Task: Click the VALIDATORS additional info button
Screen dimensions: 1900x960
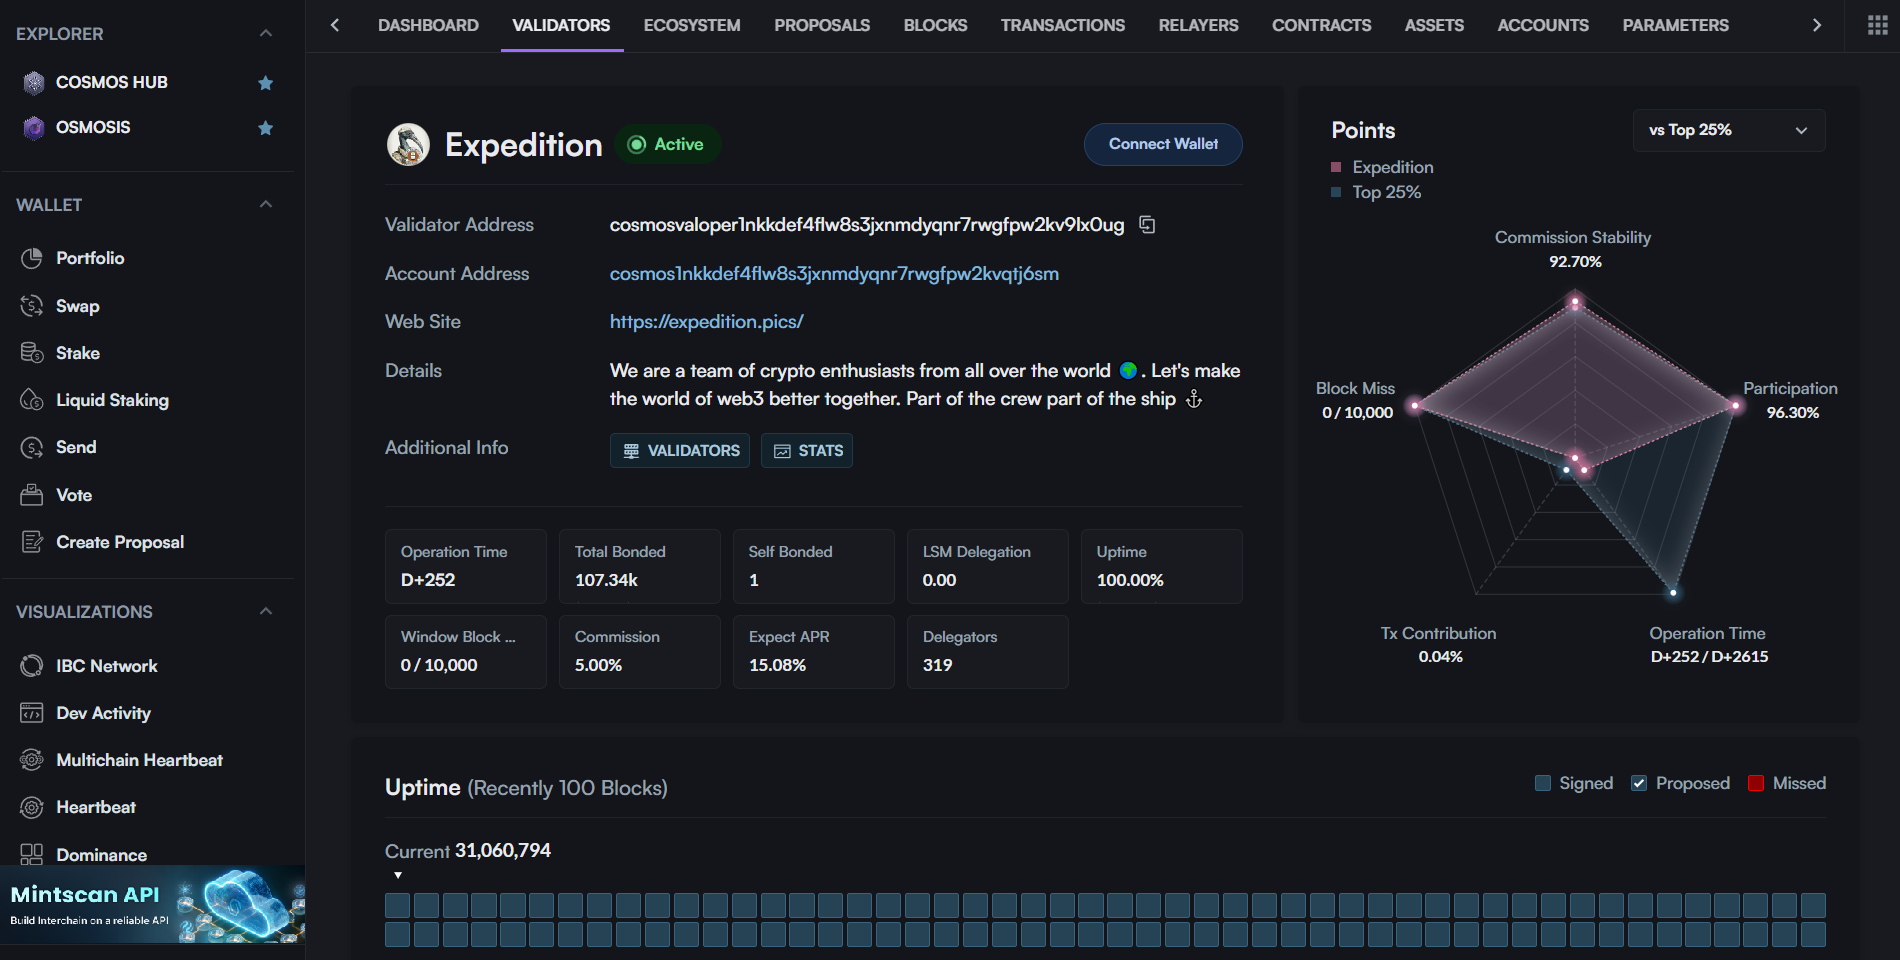Action: click(x=680, y=450)
